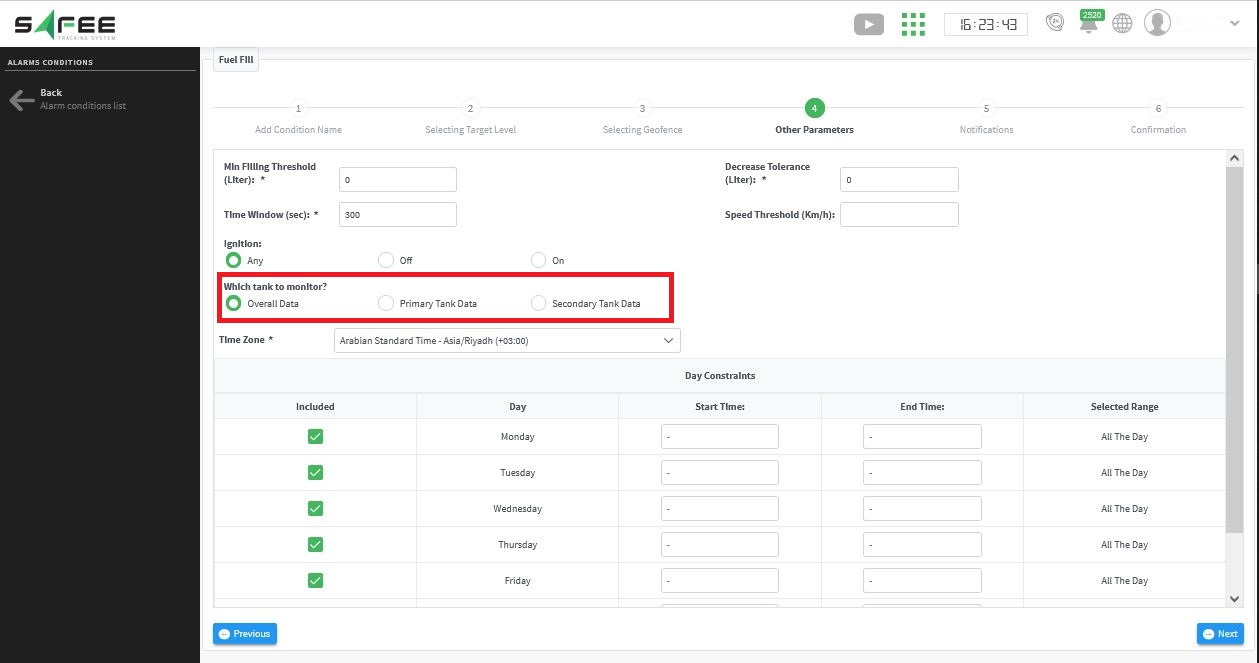Select Off ignition option

click(386, 260)
